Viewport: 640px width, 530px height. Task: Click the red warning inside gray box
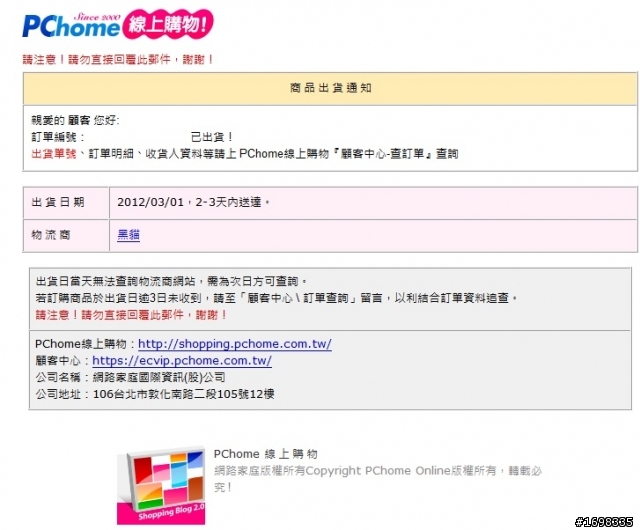point(131,315)
